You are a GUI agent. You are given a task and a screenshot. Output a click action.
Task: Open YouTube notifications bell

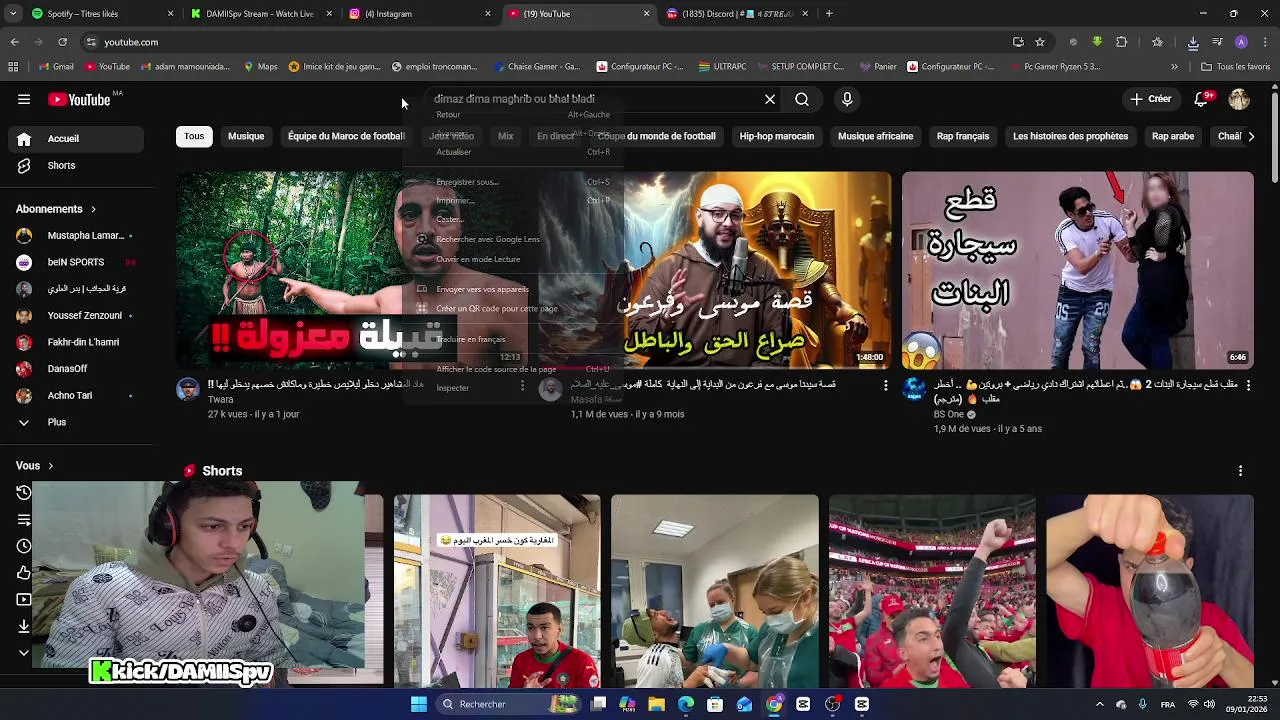pyautogui.click(x=1202, y=99)
